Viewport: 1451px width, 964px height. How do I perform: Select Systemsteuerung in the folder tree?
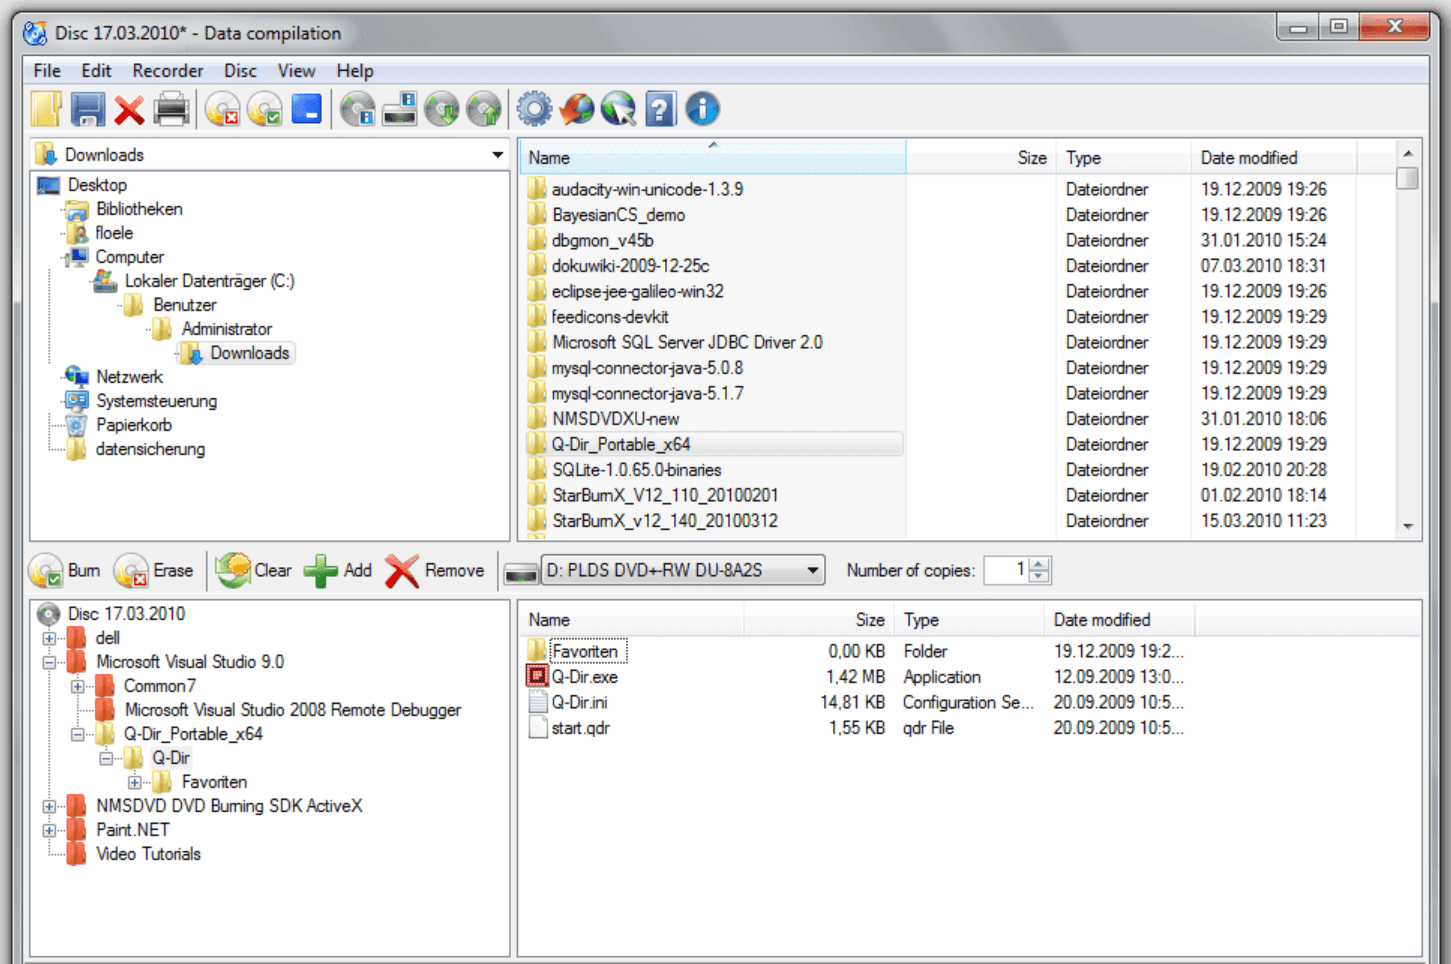click(x=156, y=401)
